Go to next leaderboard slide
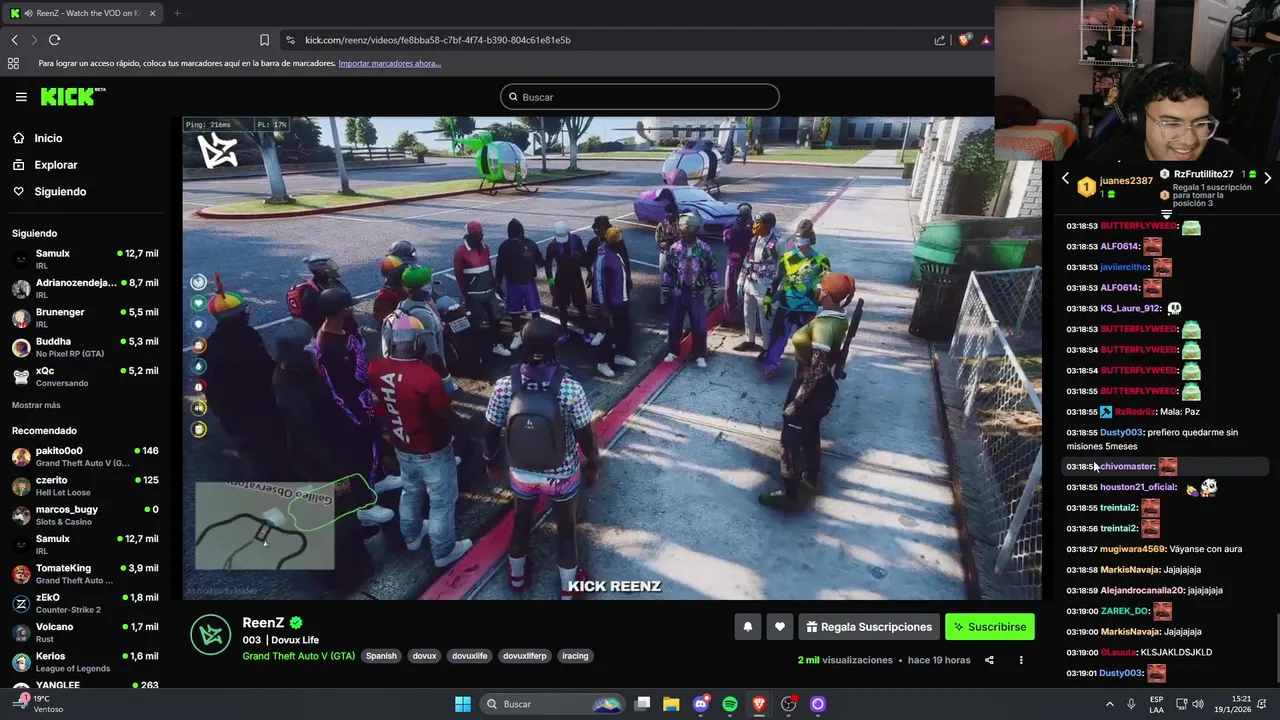This screenshot has width=1280, height=720. (x=1268, y=178)
